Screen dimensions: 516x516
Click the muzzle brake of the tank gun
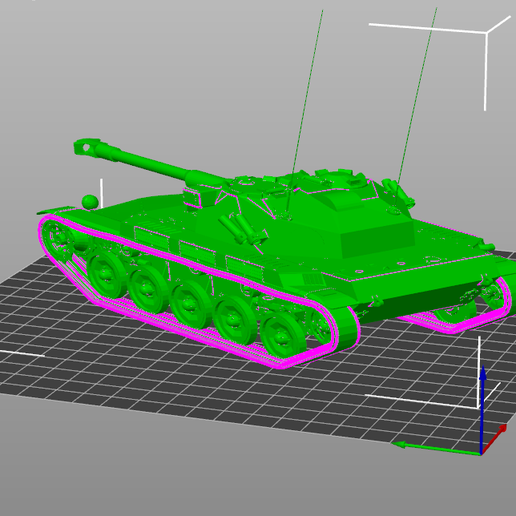(x=87, y=146)
